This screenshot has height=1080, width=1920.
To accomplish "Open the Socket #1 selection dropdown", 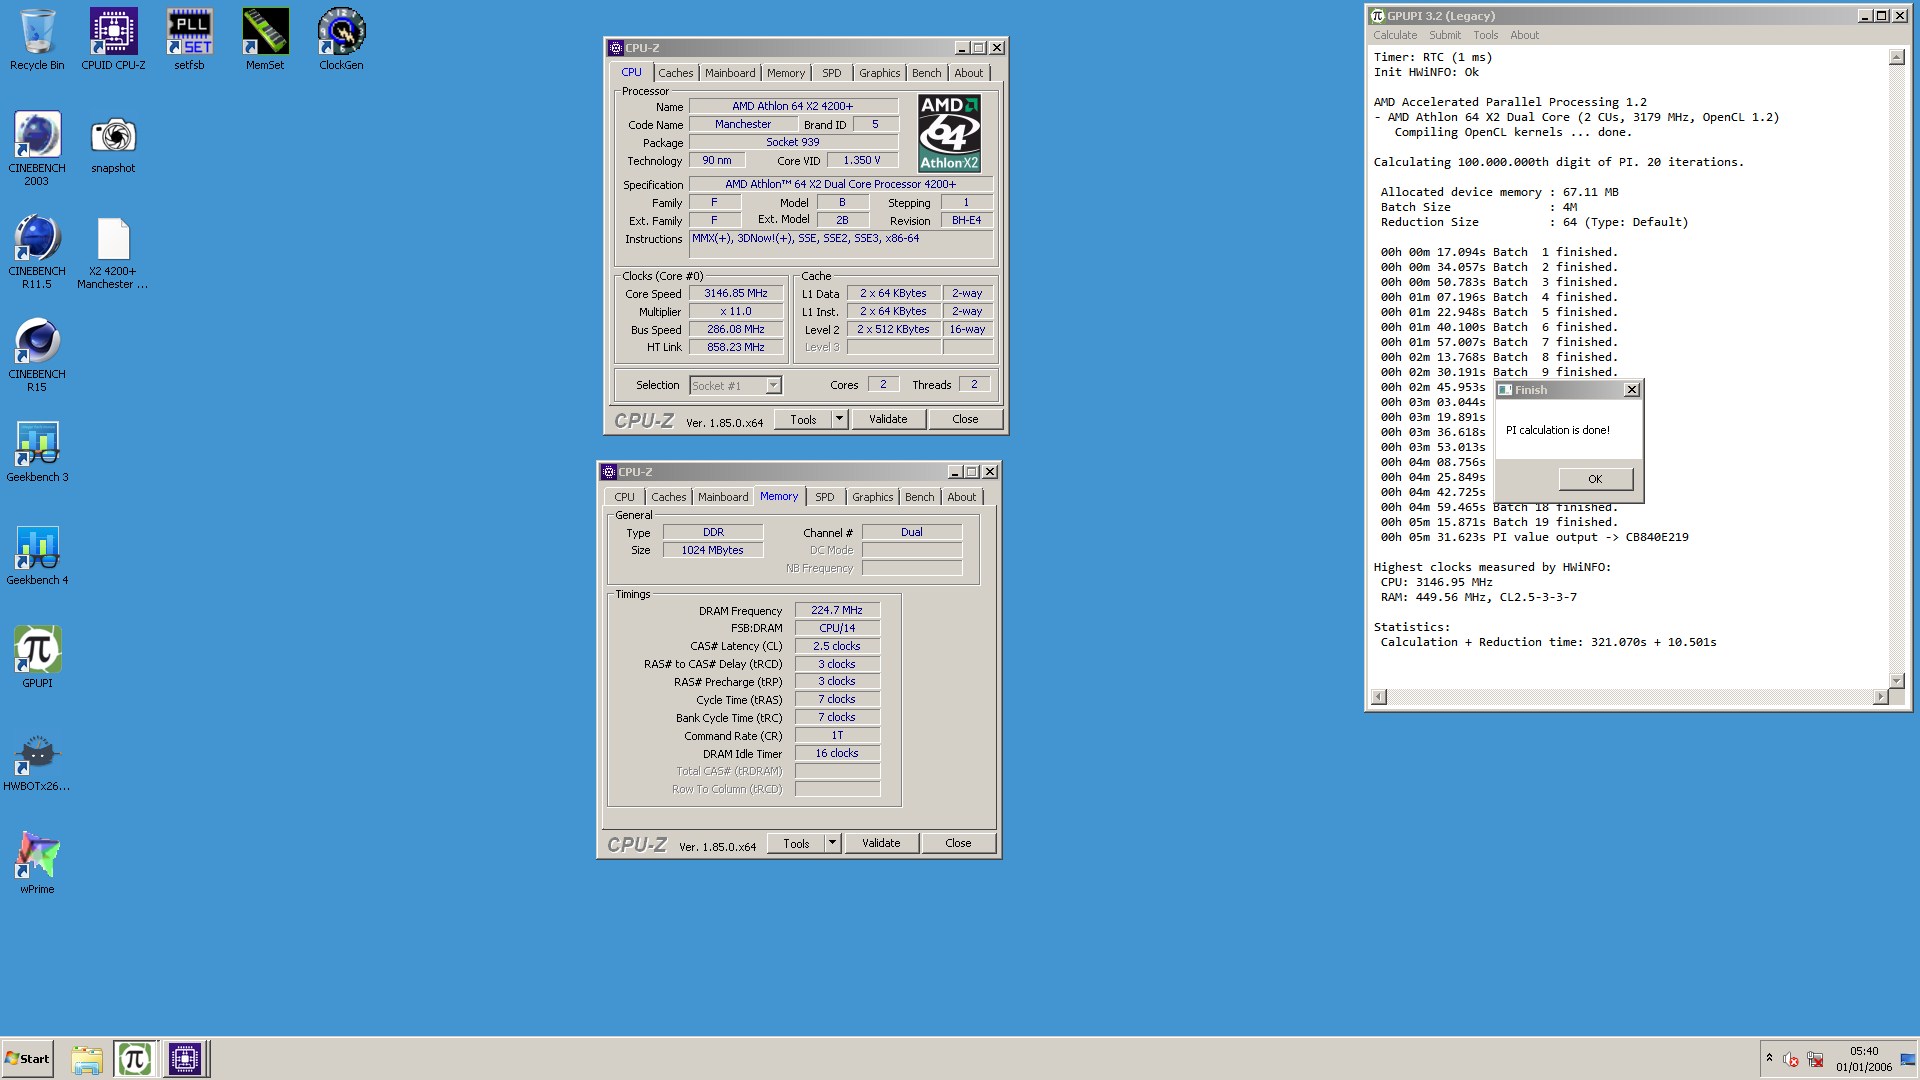I will [736, 385].
